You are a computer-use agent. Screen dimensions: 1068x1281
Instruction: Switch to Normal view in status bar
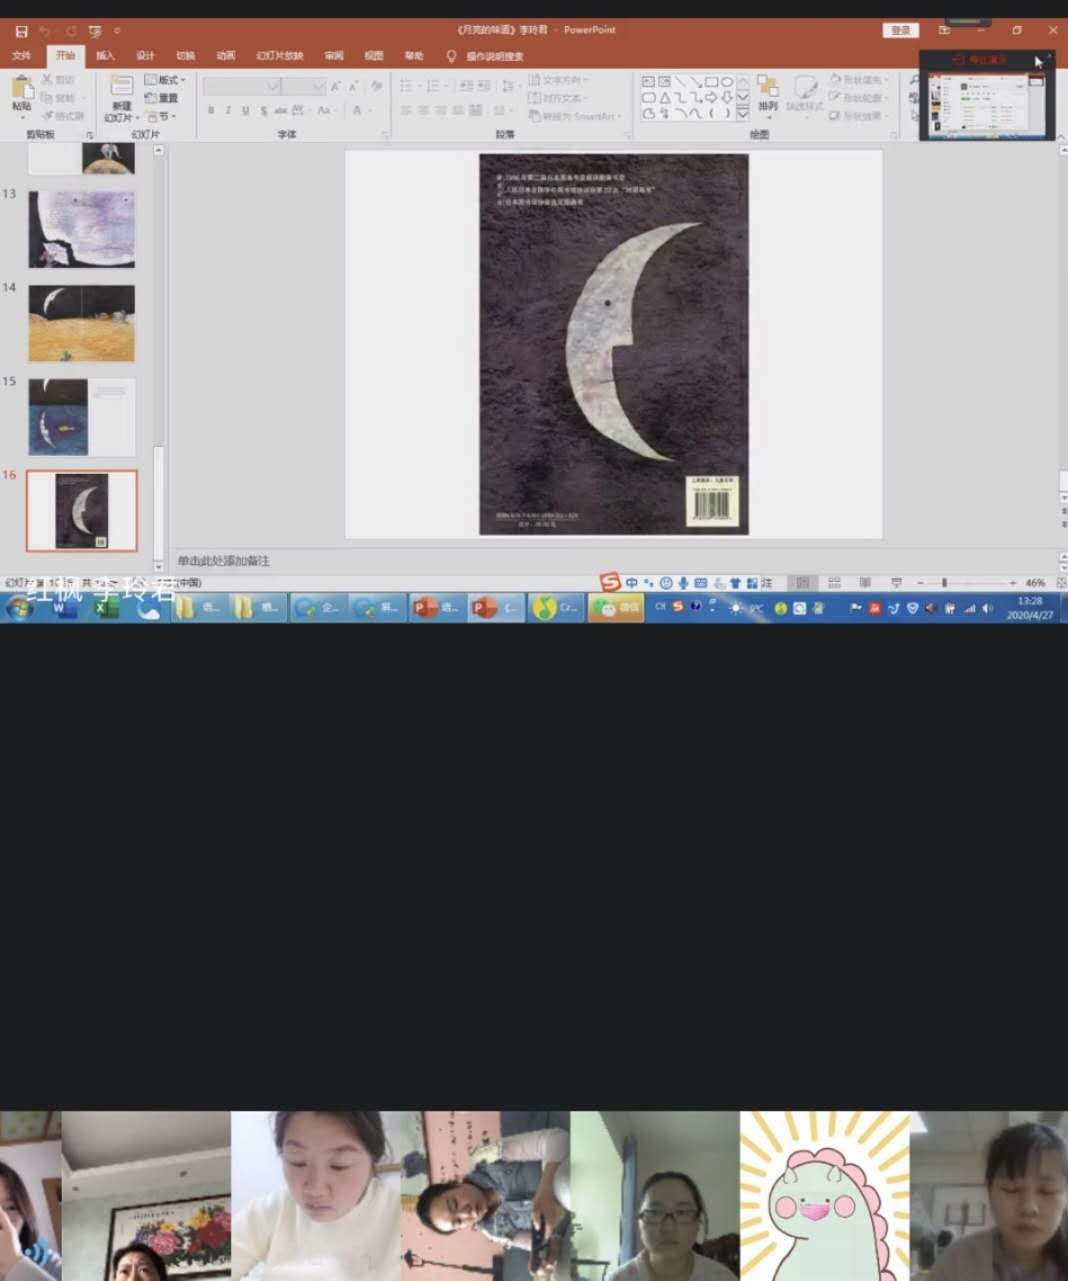(802, 583)
